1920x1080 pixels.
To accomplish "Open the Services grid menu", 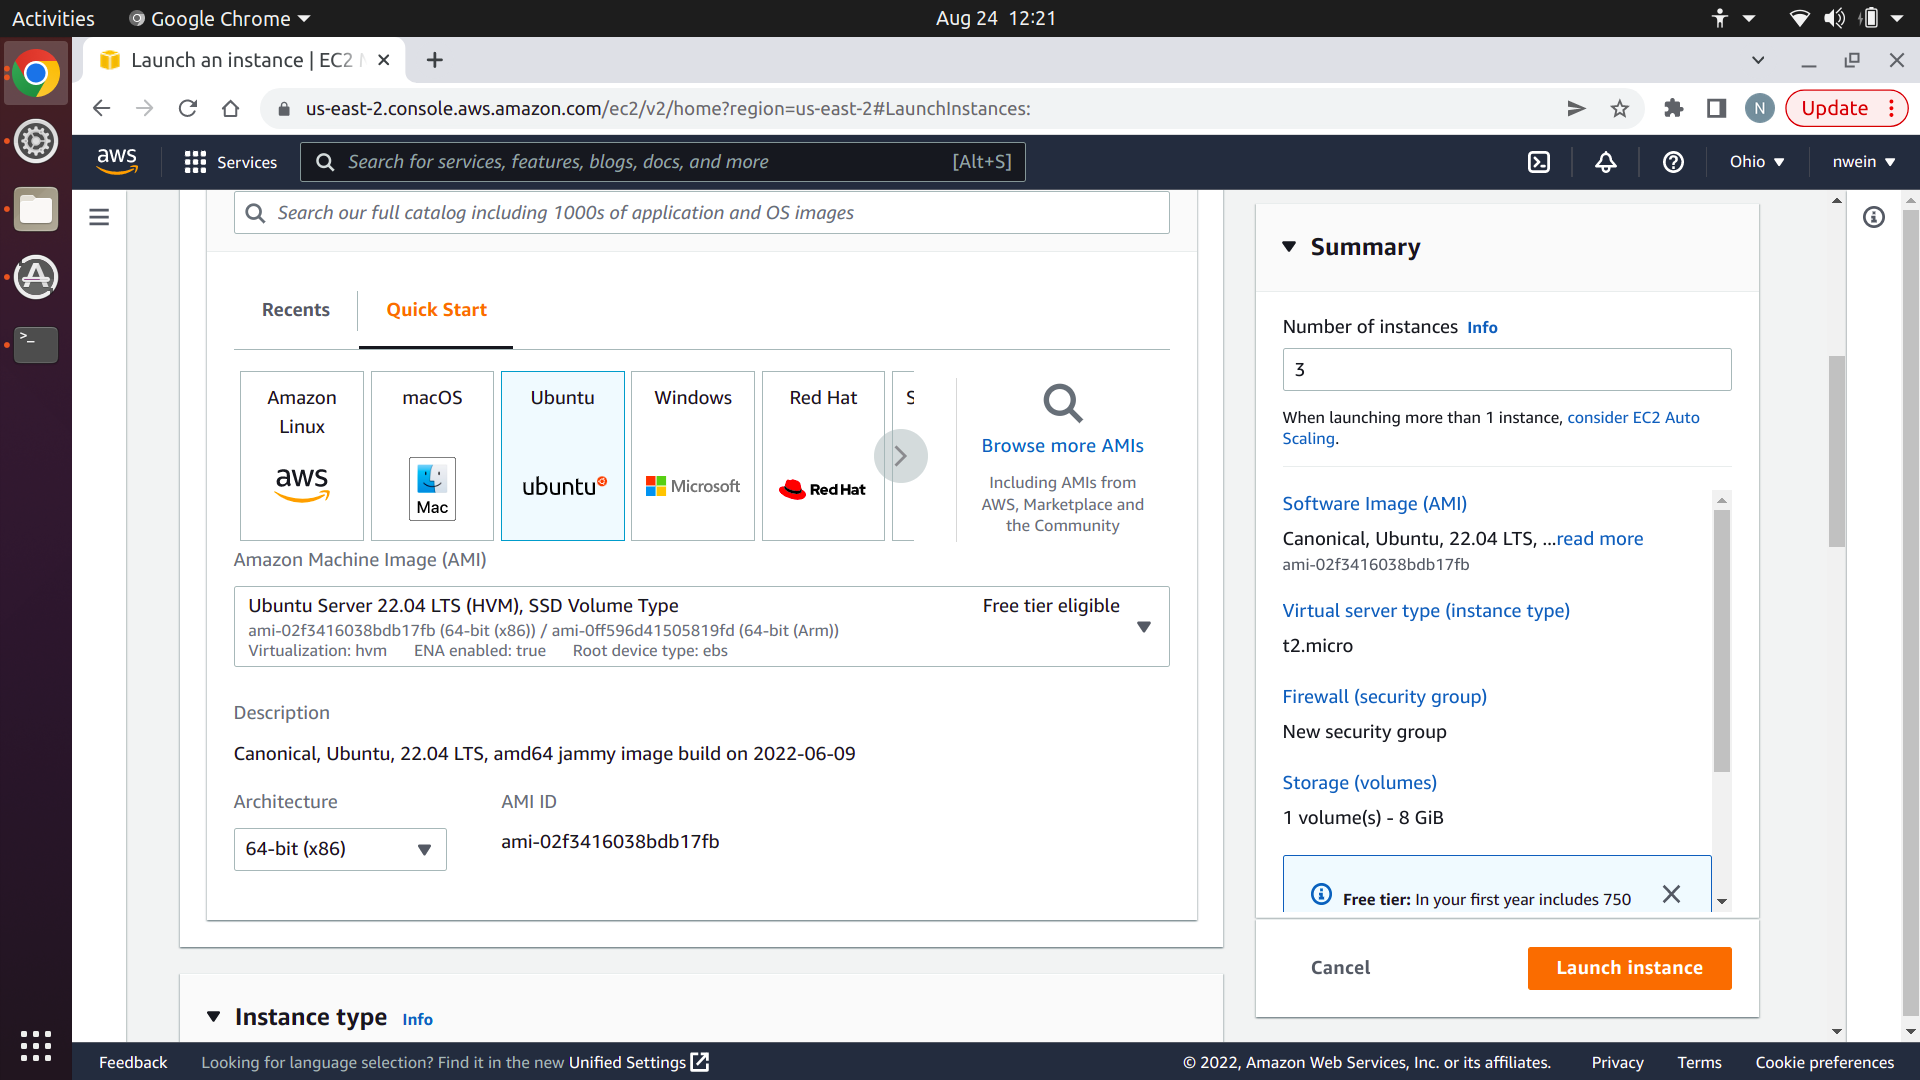I will pyautogui.click(x=231, y=162).
